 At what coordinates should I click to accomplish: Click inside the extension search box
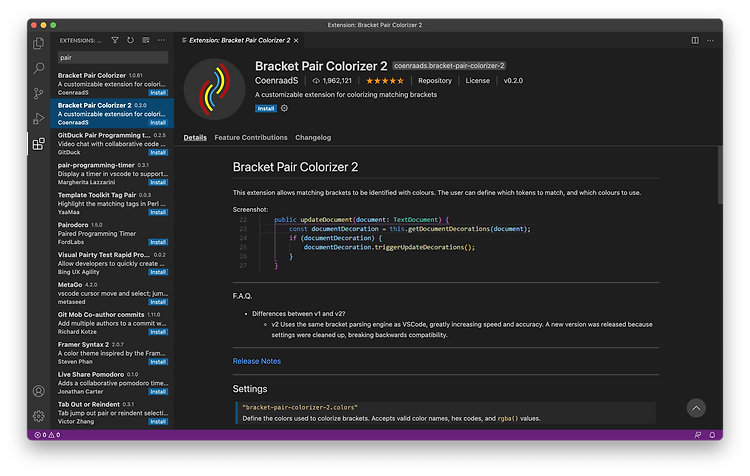tap(113, 57)
